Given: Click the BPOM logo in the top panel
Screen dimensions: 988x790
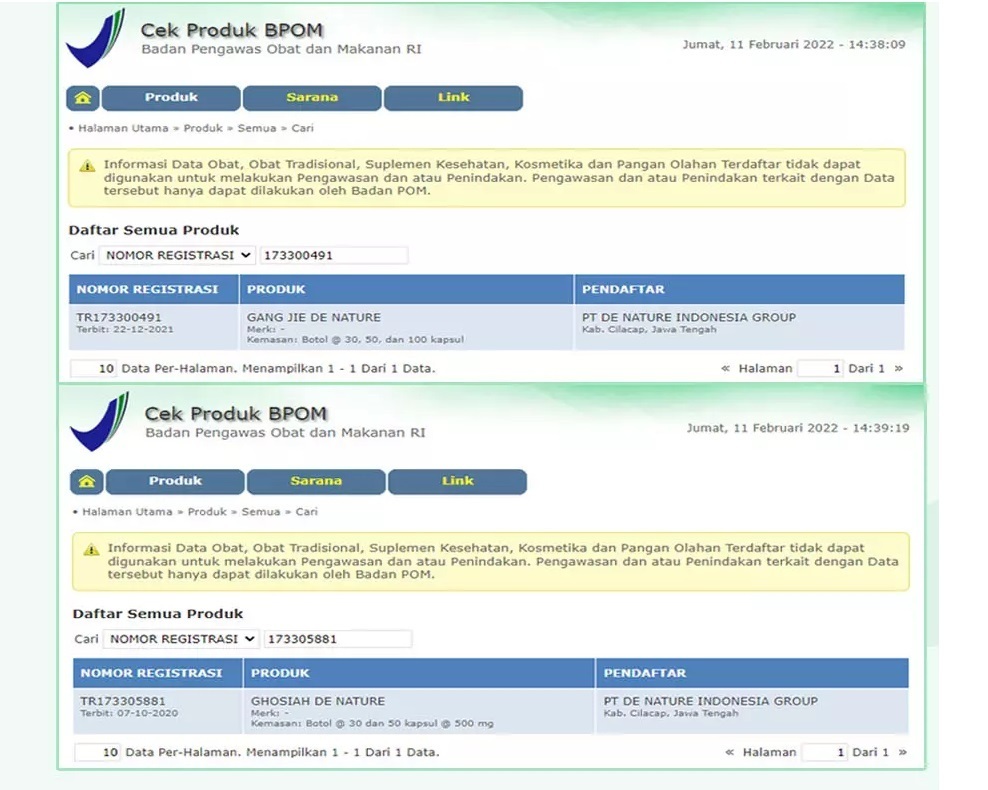Looking at the screenshot, I should [x=96, y=38].
